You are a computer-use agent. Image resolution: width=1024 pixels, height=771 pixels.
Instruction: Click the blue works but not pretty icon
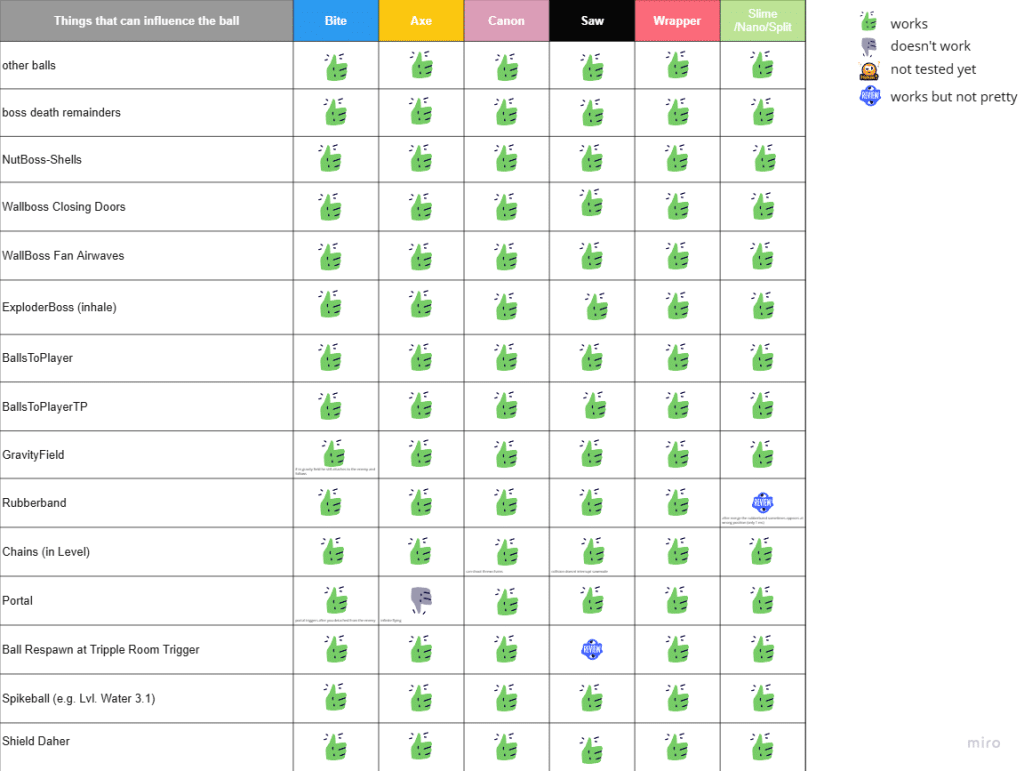870,96
